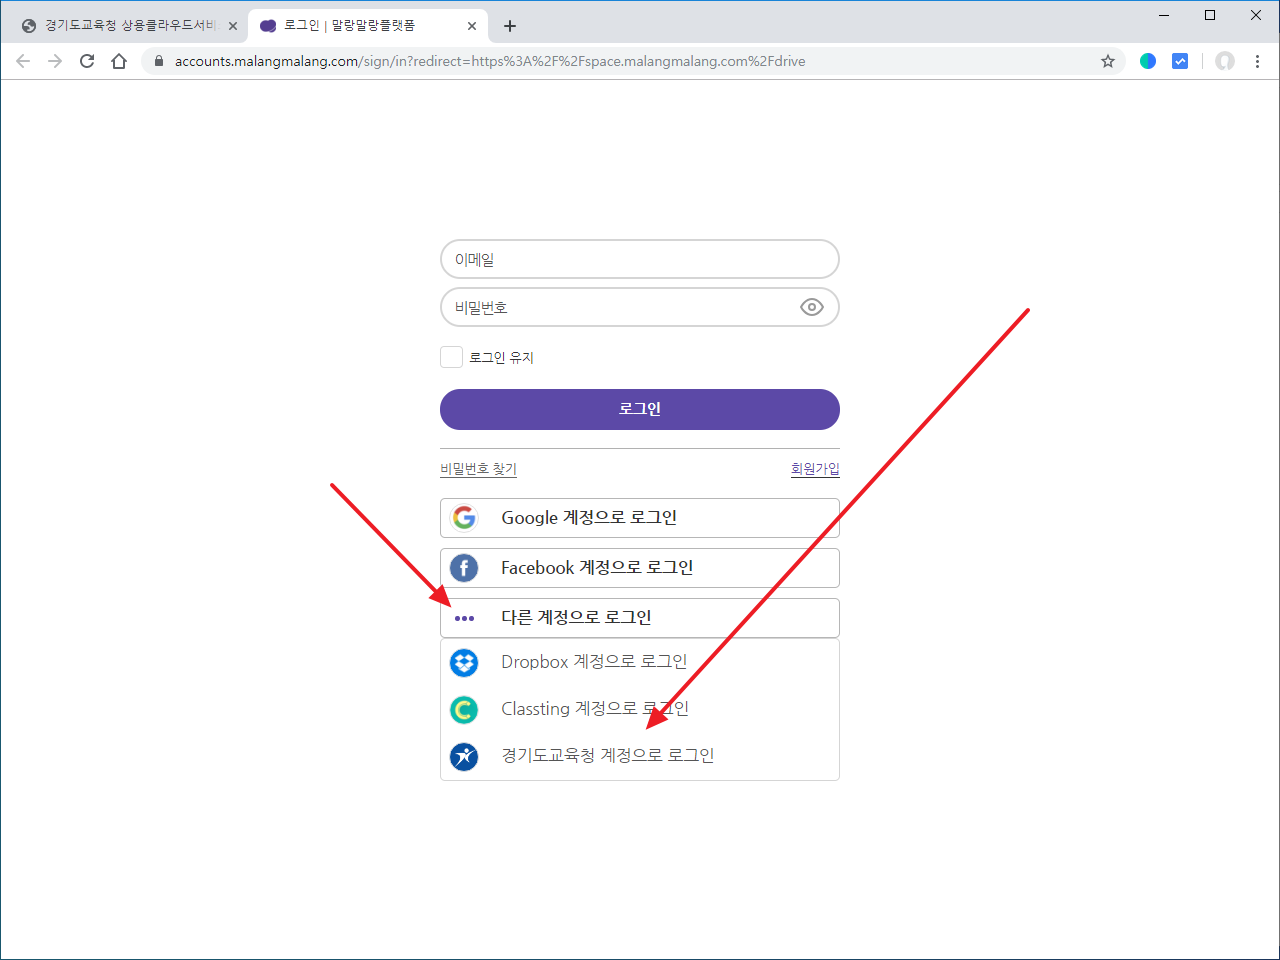Image resolution: width=1280 pixels, height=960 pixels.
Task: Click the Classting logo icon
Action: click(464, 710)
